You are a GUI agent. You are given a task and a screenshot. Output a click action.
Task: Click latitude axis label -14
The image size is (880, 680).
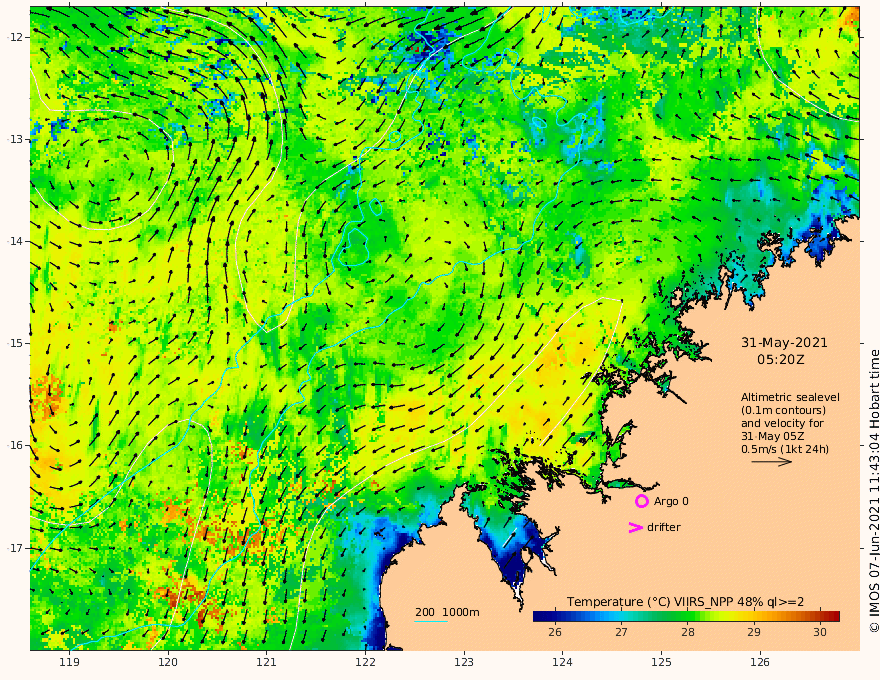click(14, 241)
